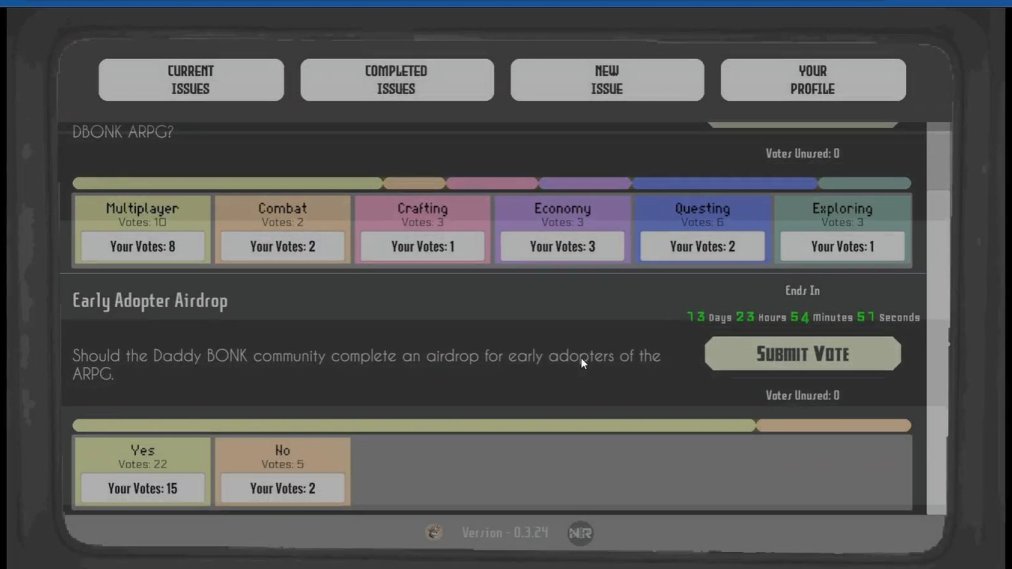Click Your Votes box under Combat
1012x569 pixels.
pos(282,246)
